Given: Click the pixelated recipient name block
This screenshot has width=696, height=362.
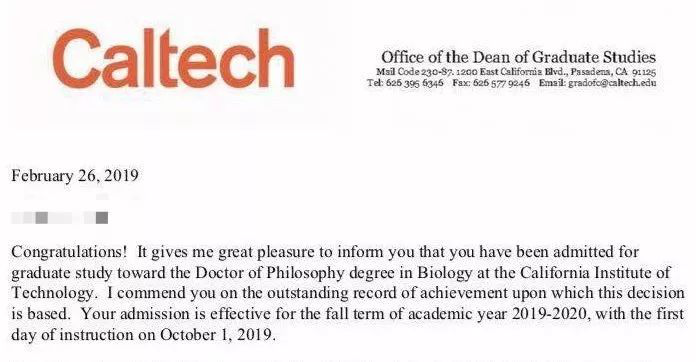Looking at the screenshot, I should (x=59, y=218).
